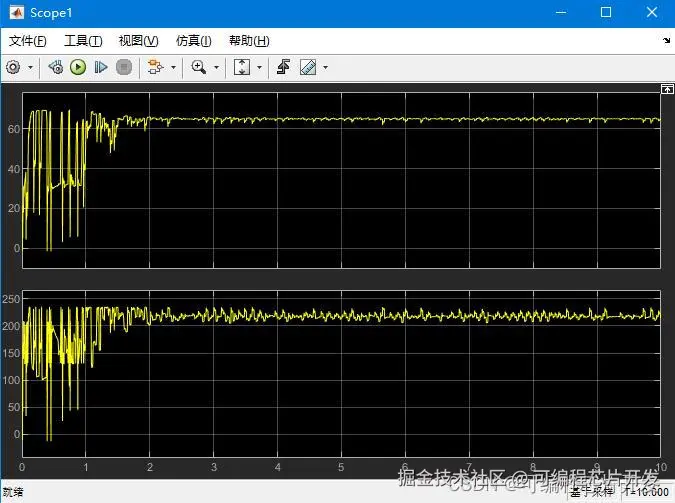Open the 工具(T) menu
Viewport: 675px width, 503px height.
tap(83, 41)
